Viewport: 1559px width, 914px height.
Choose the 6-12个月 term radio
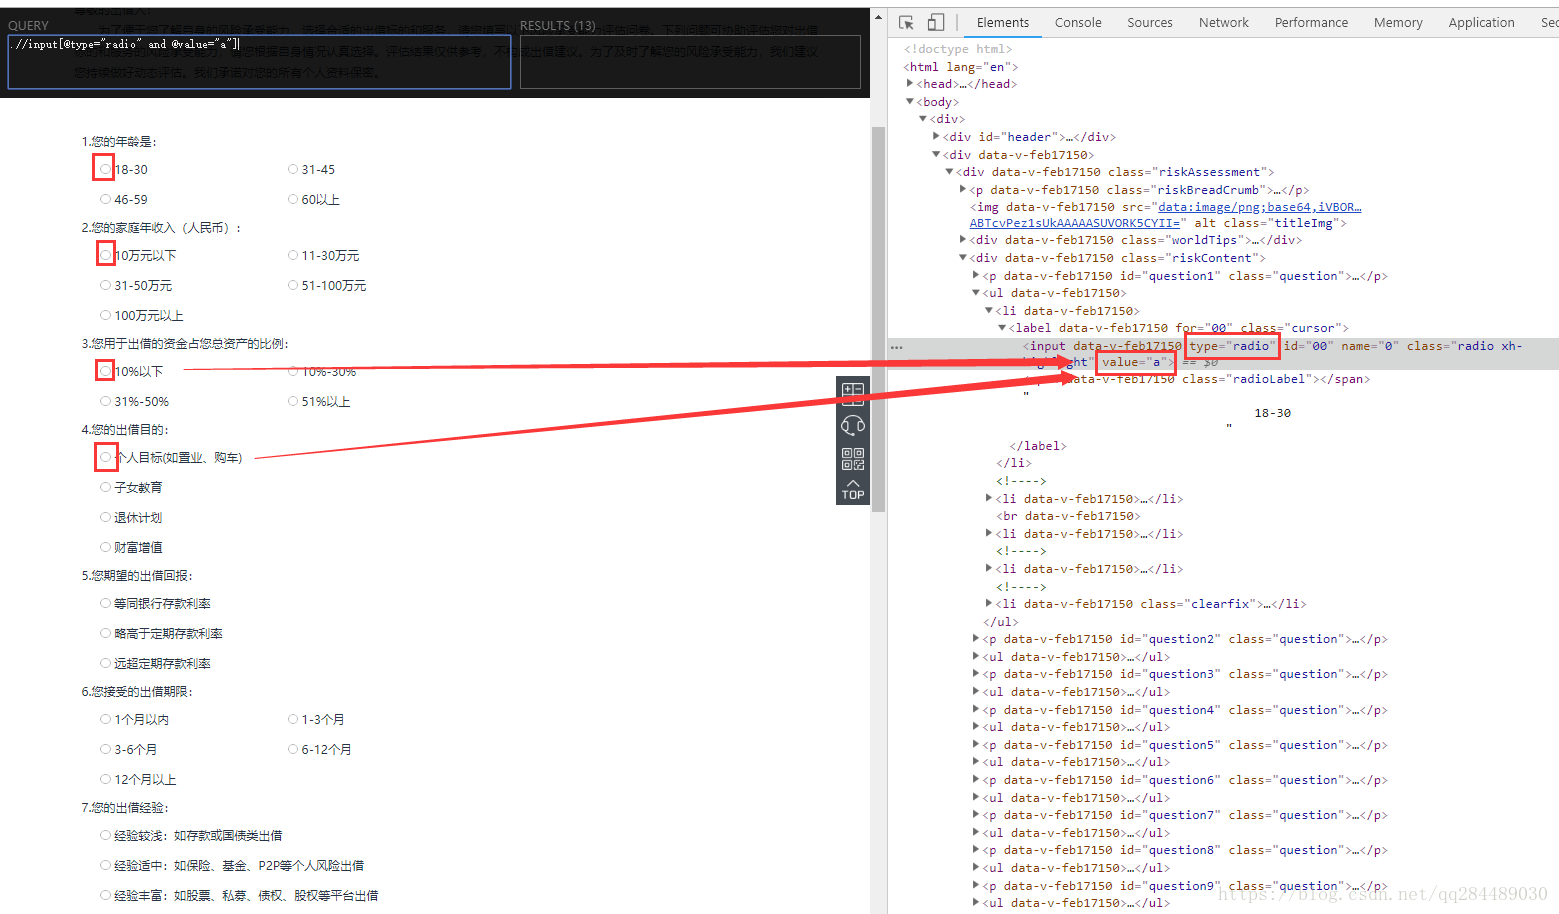coord(293,749)
